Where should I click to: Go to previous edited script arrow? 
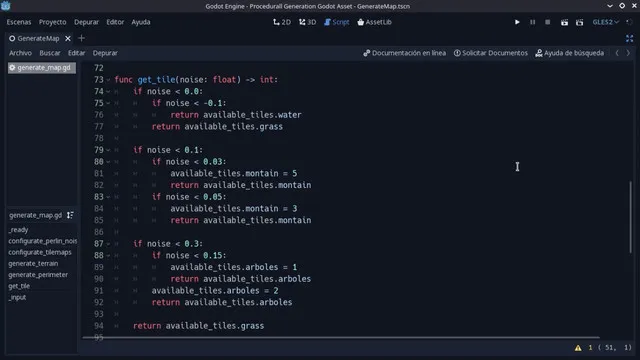click(x=617, y=53)
